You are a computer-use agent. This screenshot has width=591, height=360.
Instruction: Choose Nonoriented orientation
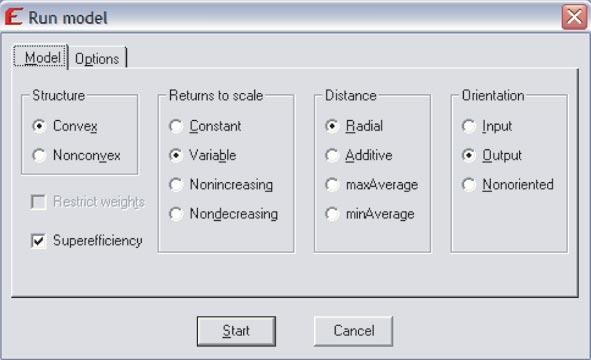[469, 185]
